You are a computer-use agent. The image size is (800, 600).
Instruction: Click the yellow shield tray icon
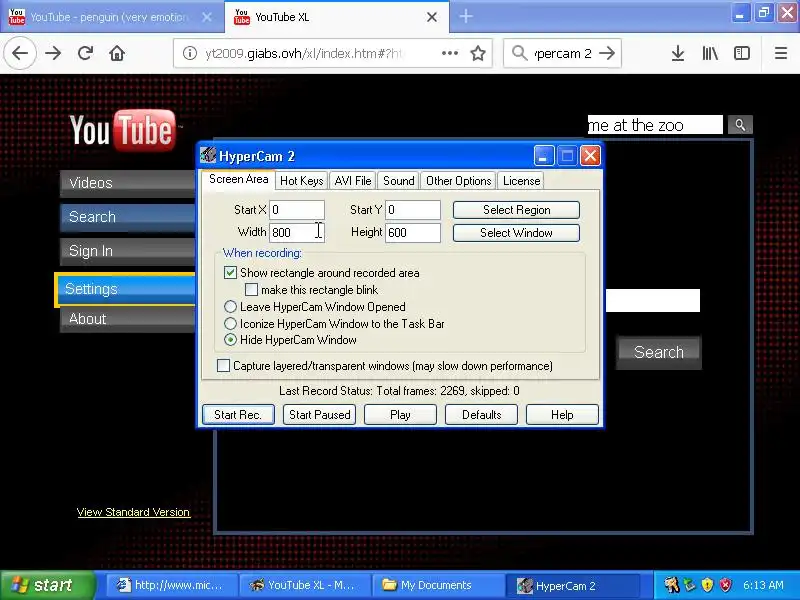click(x=707, y=585)
